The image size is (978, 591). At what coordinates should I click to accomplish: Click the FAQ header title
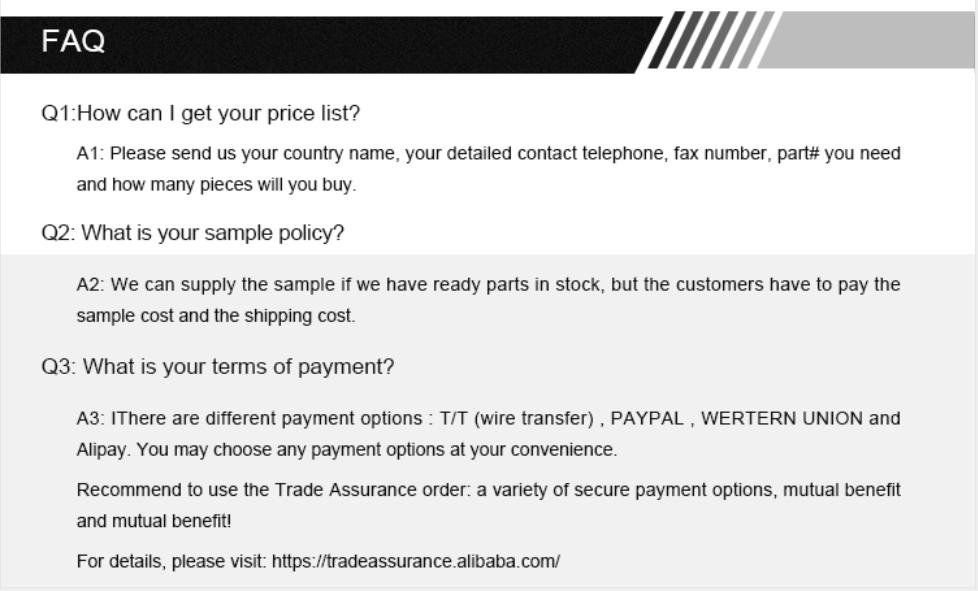[x=75, y=43]
